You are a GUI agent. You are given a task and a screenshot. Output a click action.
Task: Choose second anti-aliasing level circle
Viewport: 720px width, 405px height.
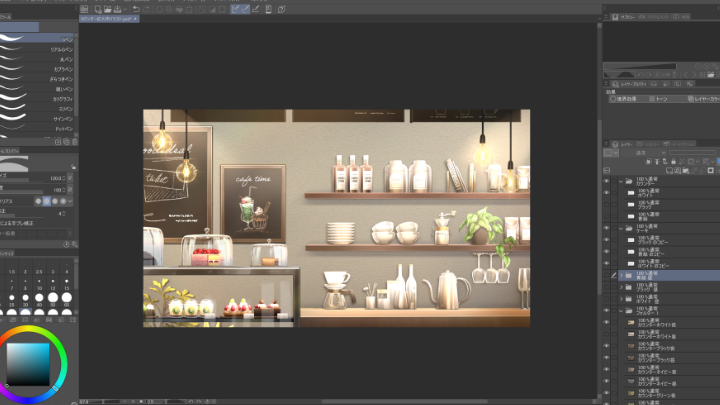pyautogui.click(x=46, y=201)
